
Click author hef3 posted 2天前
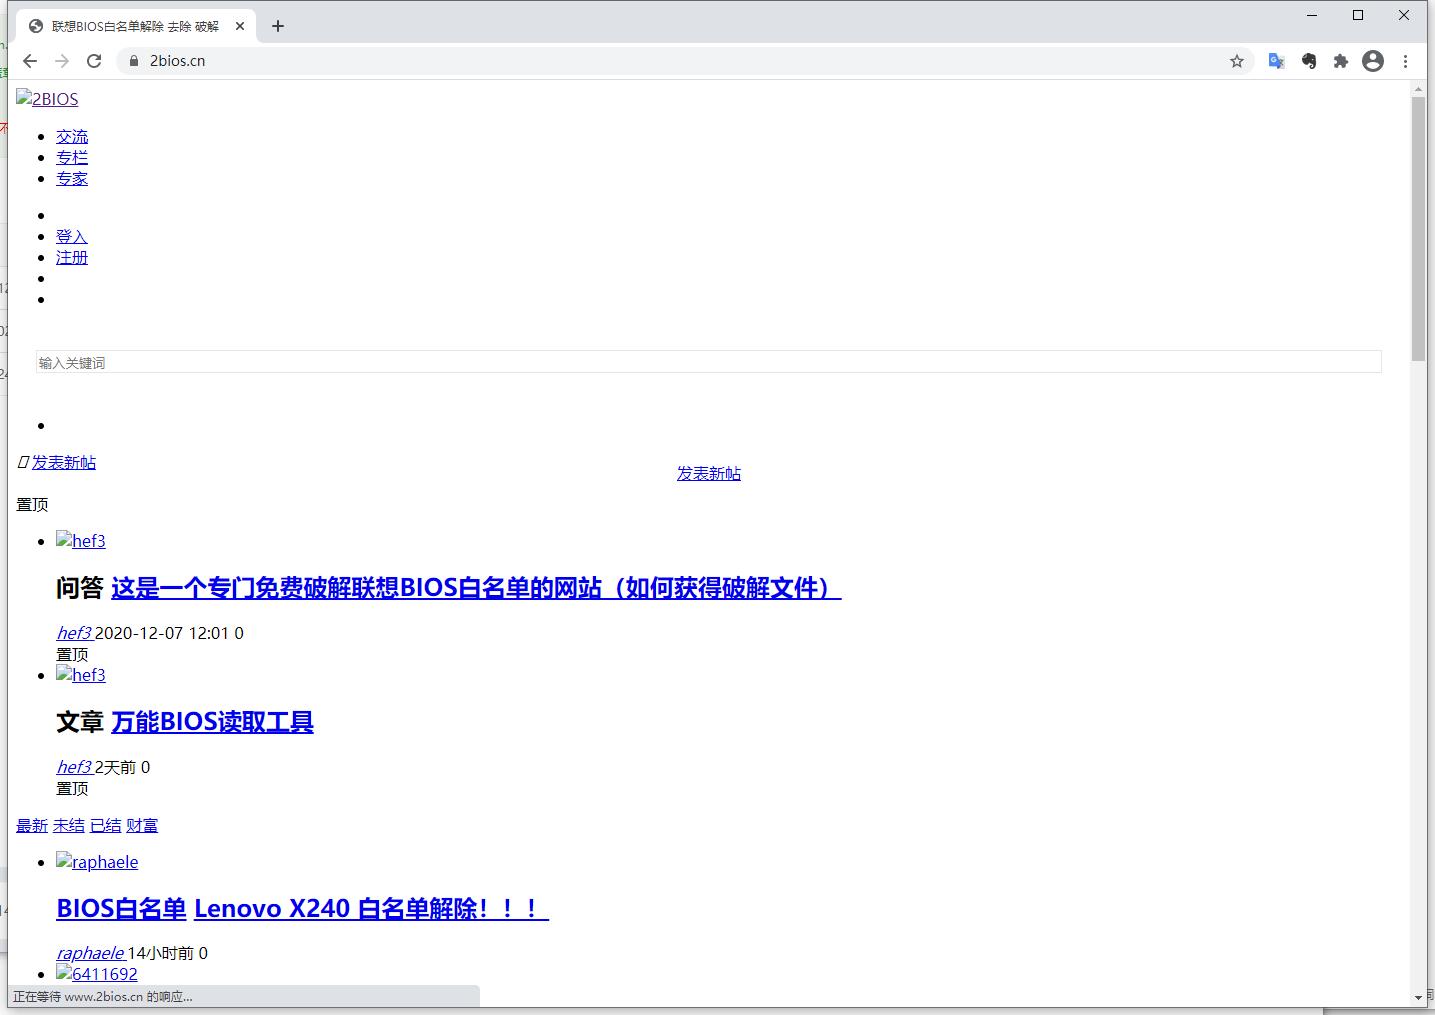74,767
